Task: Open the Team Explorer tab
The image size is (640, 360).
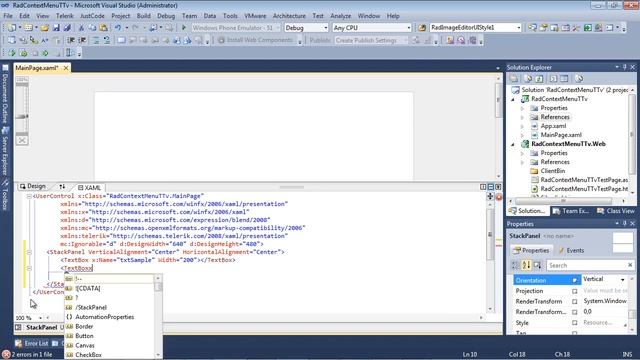Action: tap(571, 211)
